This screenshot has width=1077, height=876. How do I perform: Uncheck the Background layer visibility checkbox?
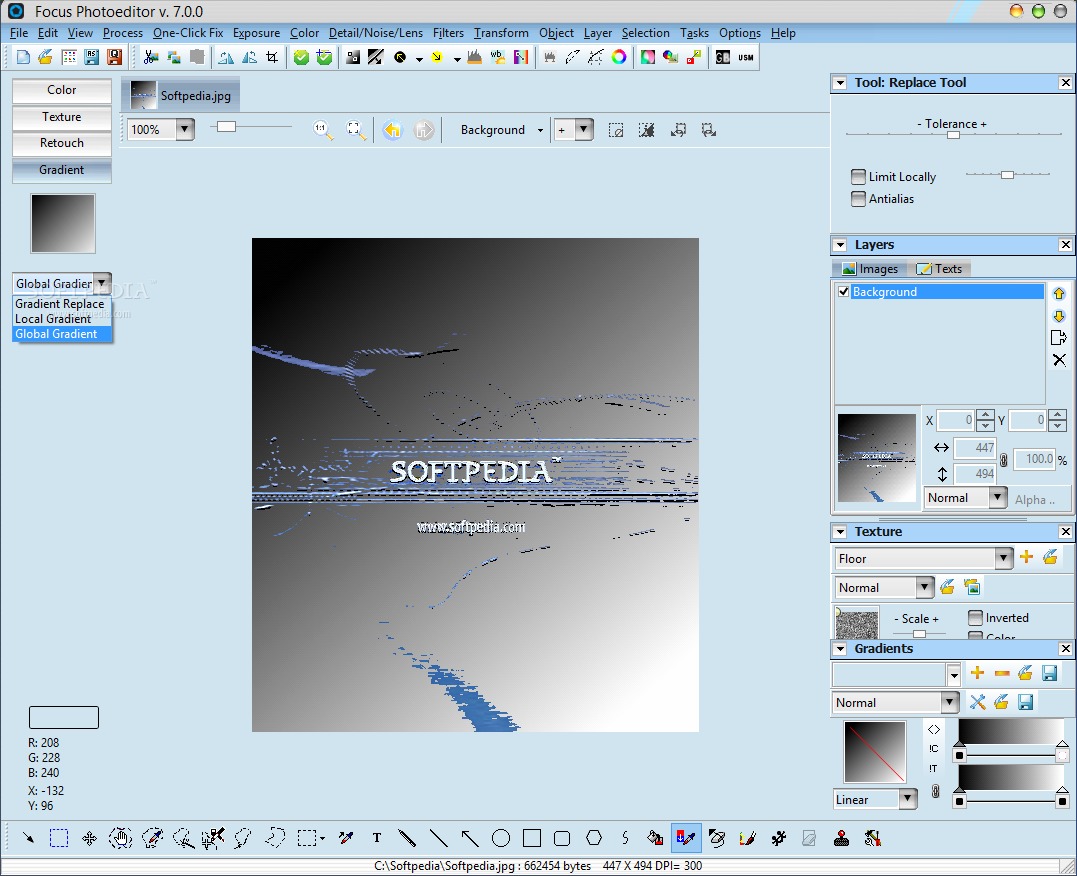click(844, 292)
